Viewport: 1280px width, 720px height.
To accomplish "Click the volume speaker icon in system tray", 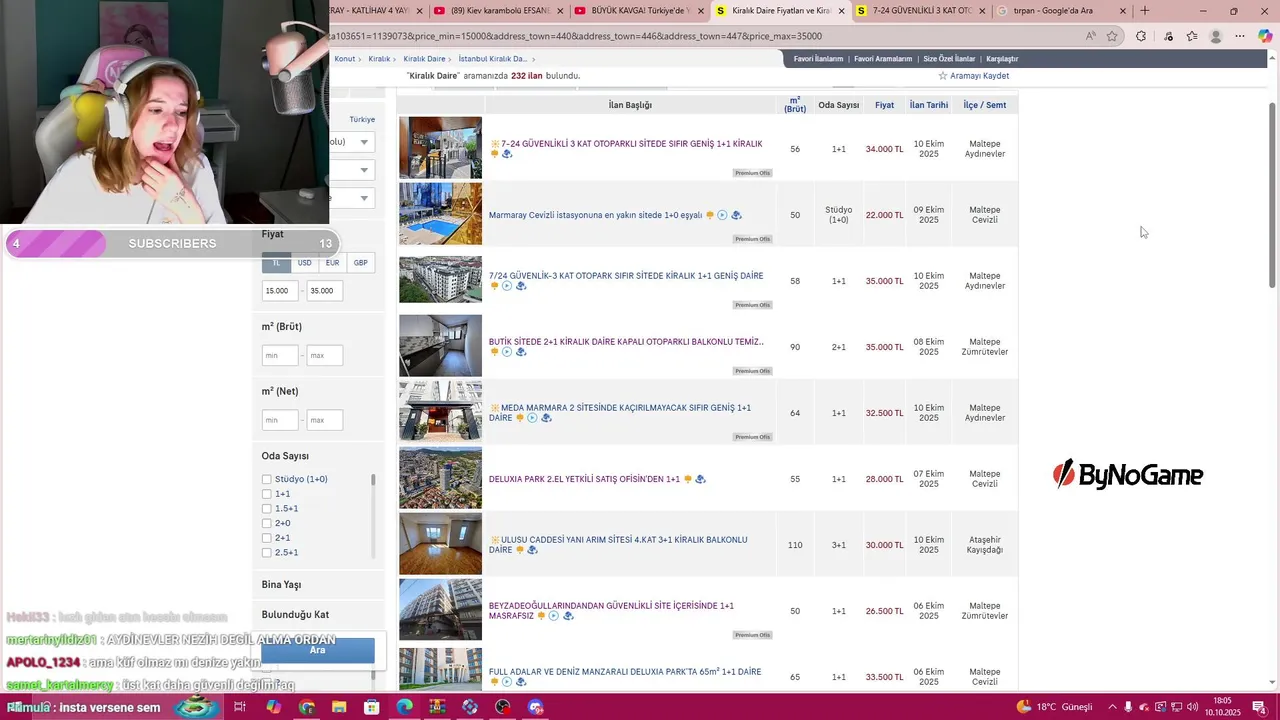I will click(1193, 707).
